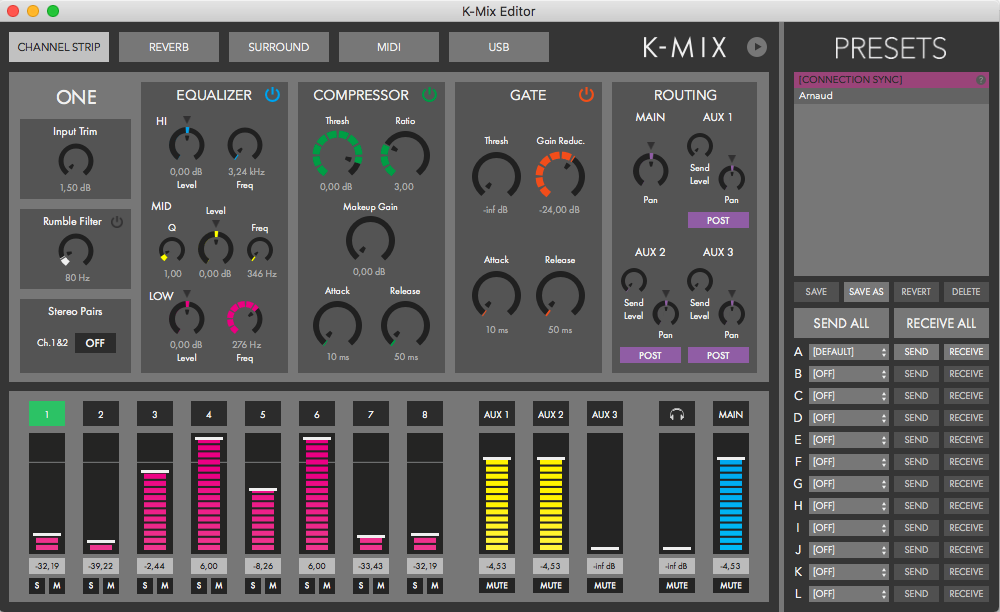Switch to the REVERB tab
Viewport: 1000px width, 612px height.
tap(168, 46)
